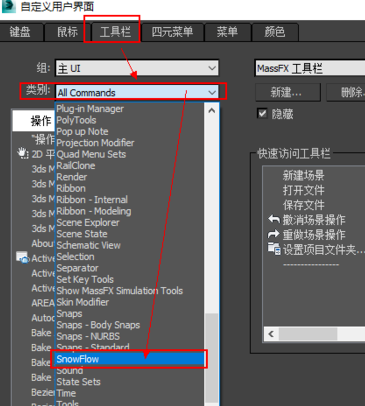The image size is (365, 406).
Task: Select Set Key Tools category
Action: [x=85, y=279]
